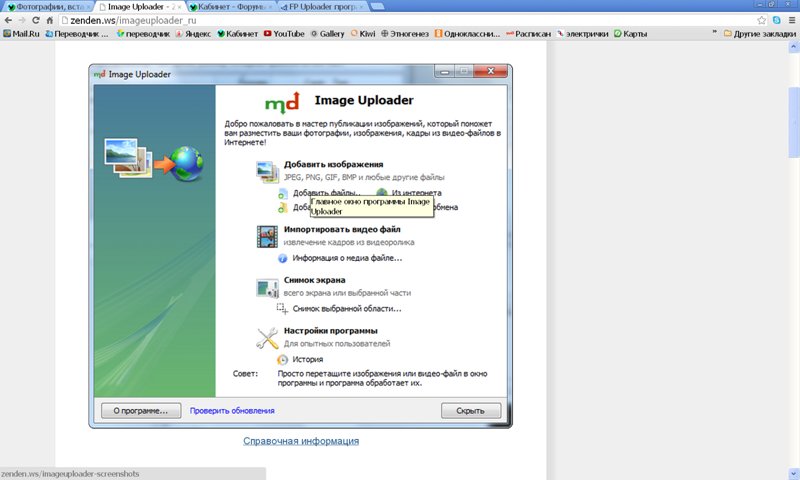This screenshot has height=480, width=800.
Task: Open the 'Другие закладки' bookmarks folder
Action: (x=760, y=34)
